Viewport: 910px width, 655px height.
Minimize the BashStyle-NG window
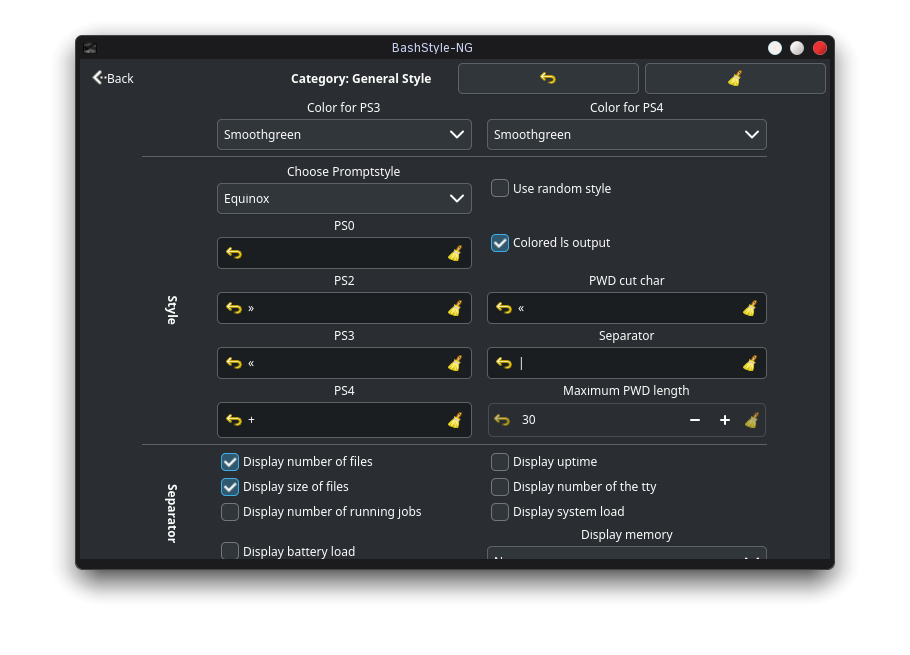(x=775, y=48)
